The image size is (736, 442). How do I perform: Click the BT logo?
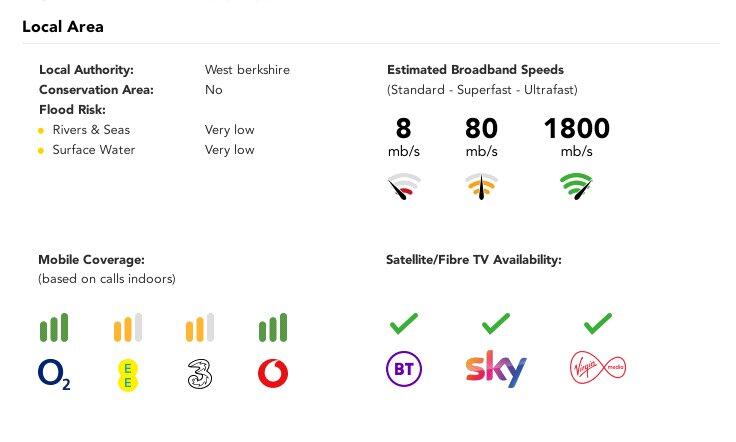(403, 369)
